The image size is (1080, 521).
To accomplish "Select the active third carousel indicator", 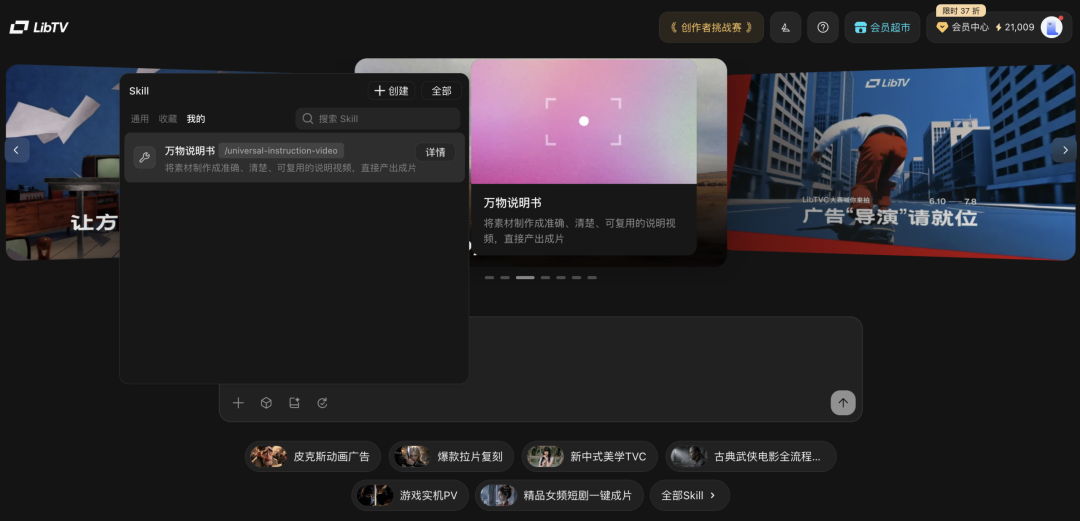I will 525,278.
